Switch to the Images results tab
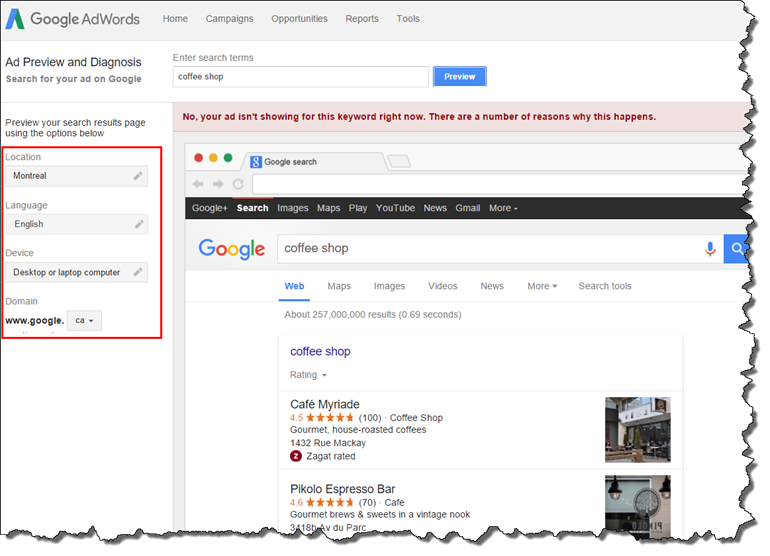The height and width of the screenshot is (556, 770). pyautogui.click(x=389, y=286)
